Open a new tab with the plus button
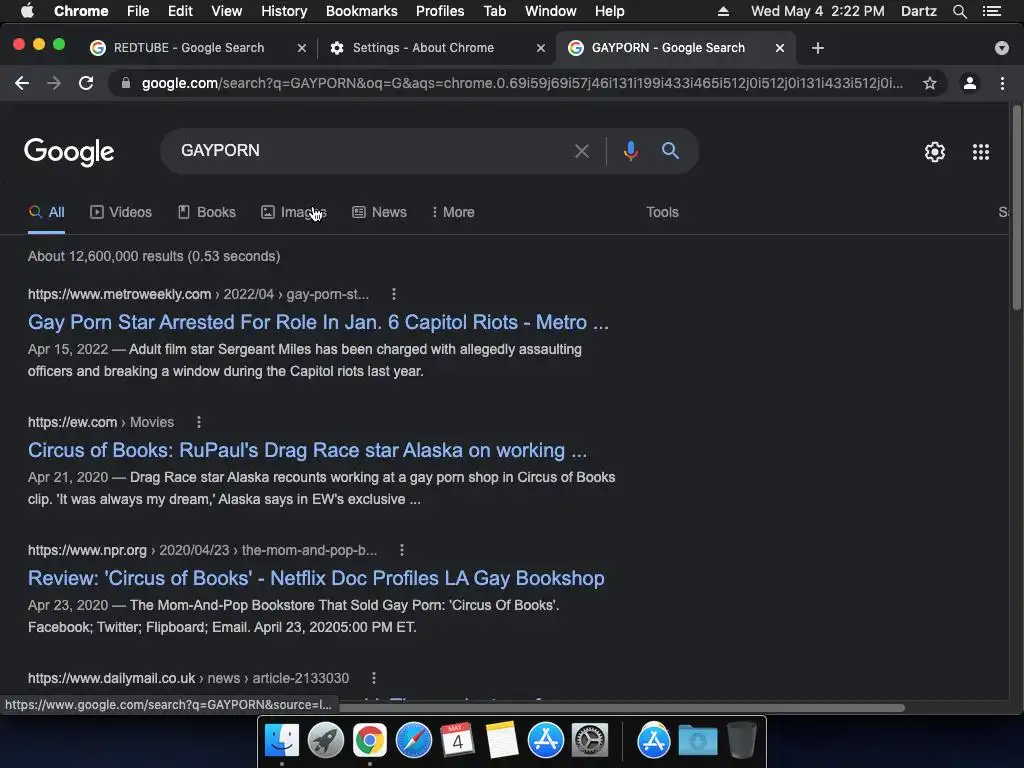 (x=818, y=48)
